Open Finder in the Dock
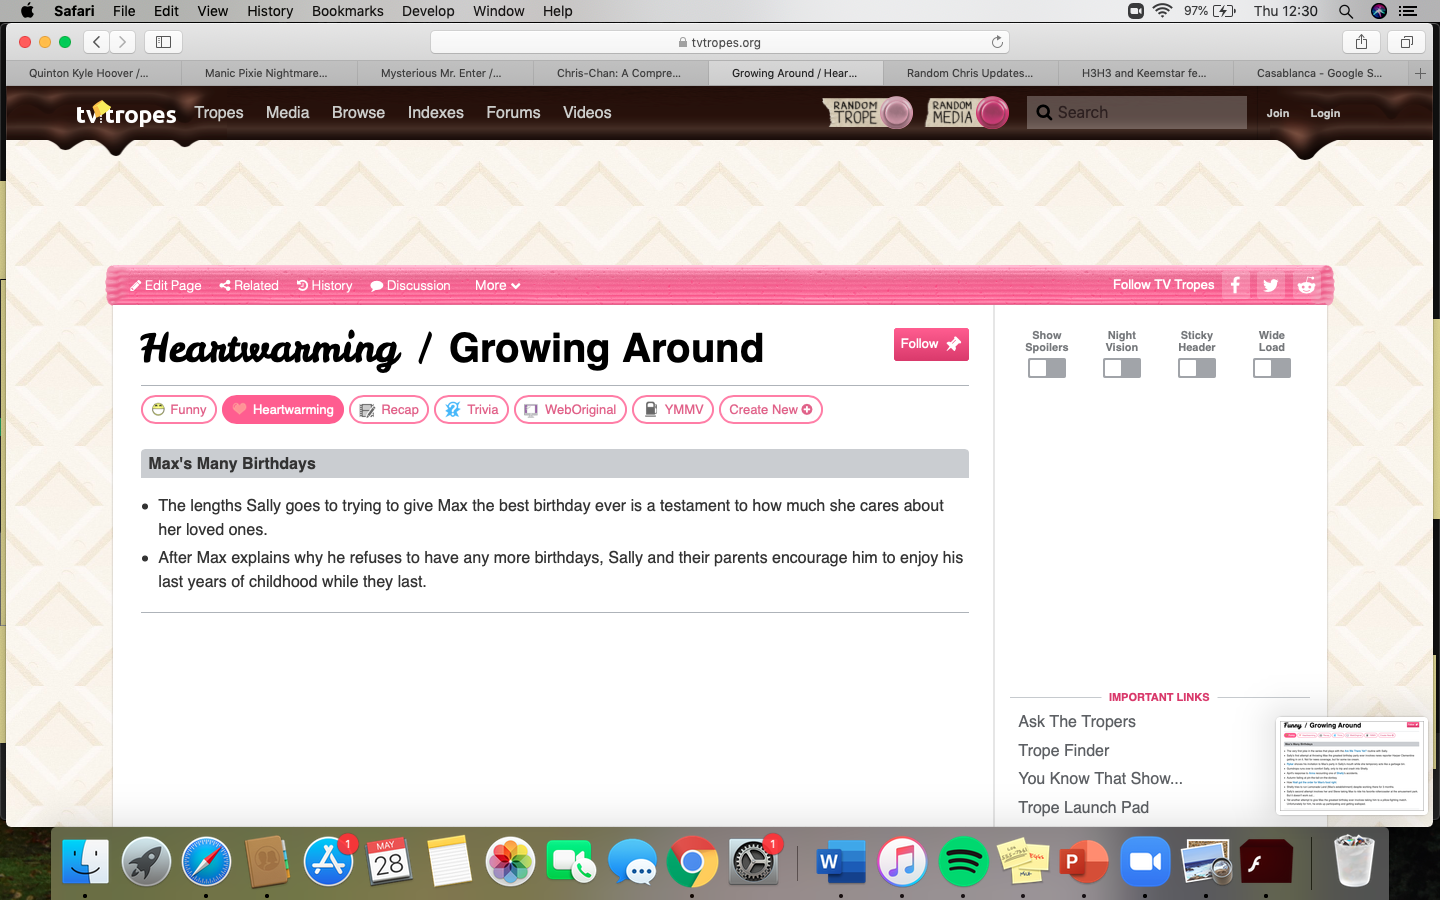 (x=86, y=861)
